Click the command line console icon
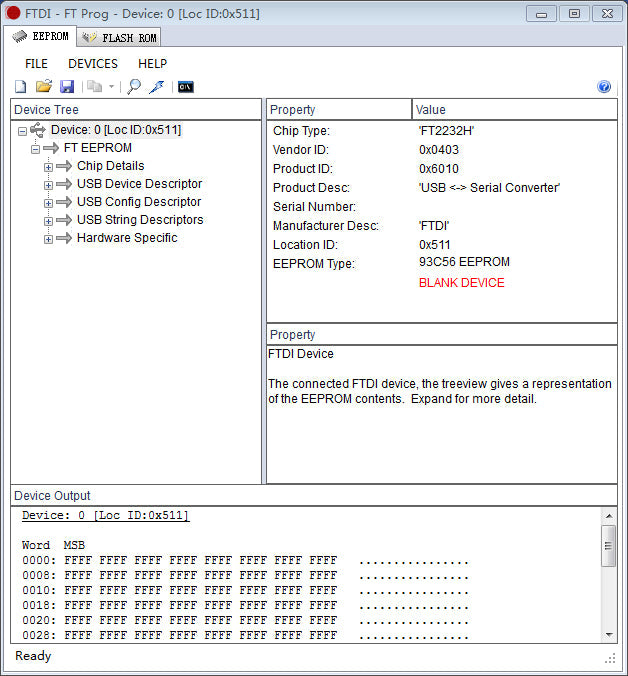 tap(186, 87)
